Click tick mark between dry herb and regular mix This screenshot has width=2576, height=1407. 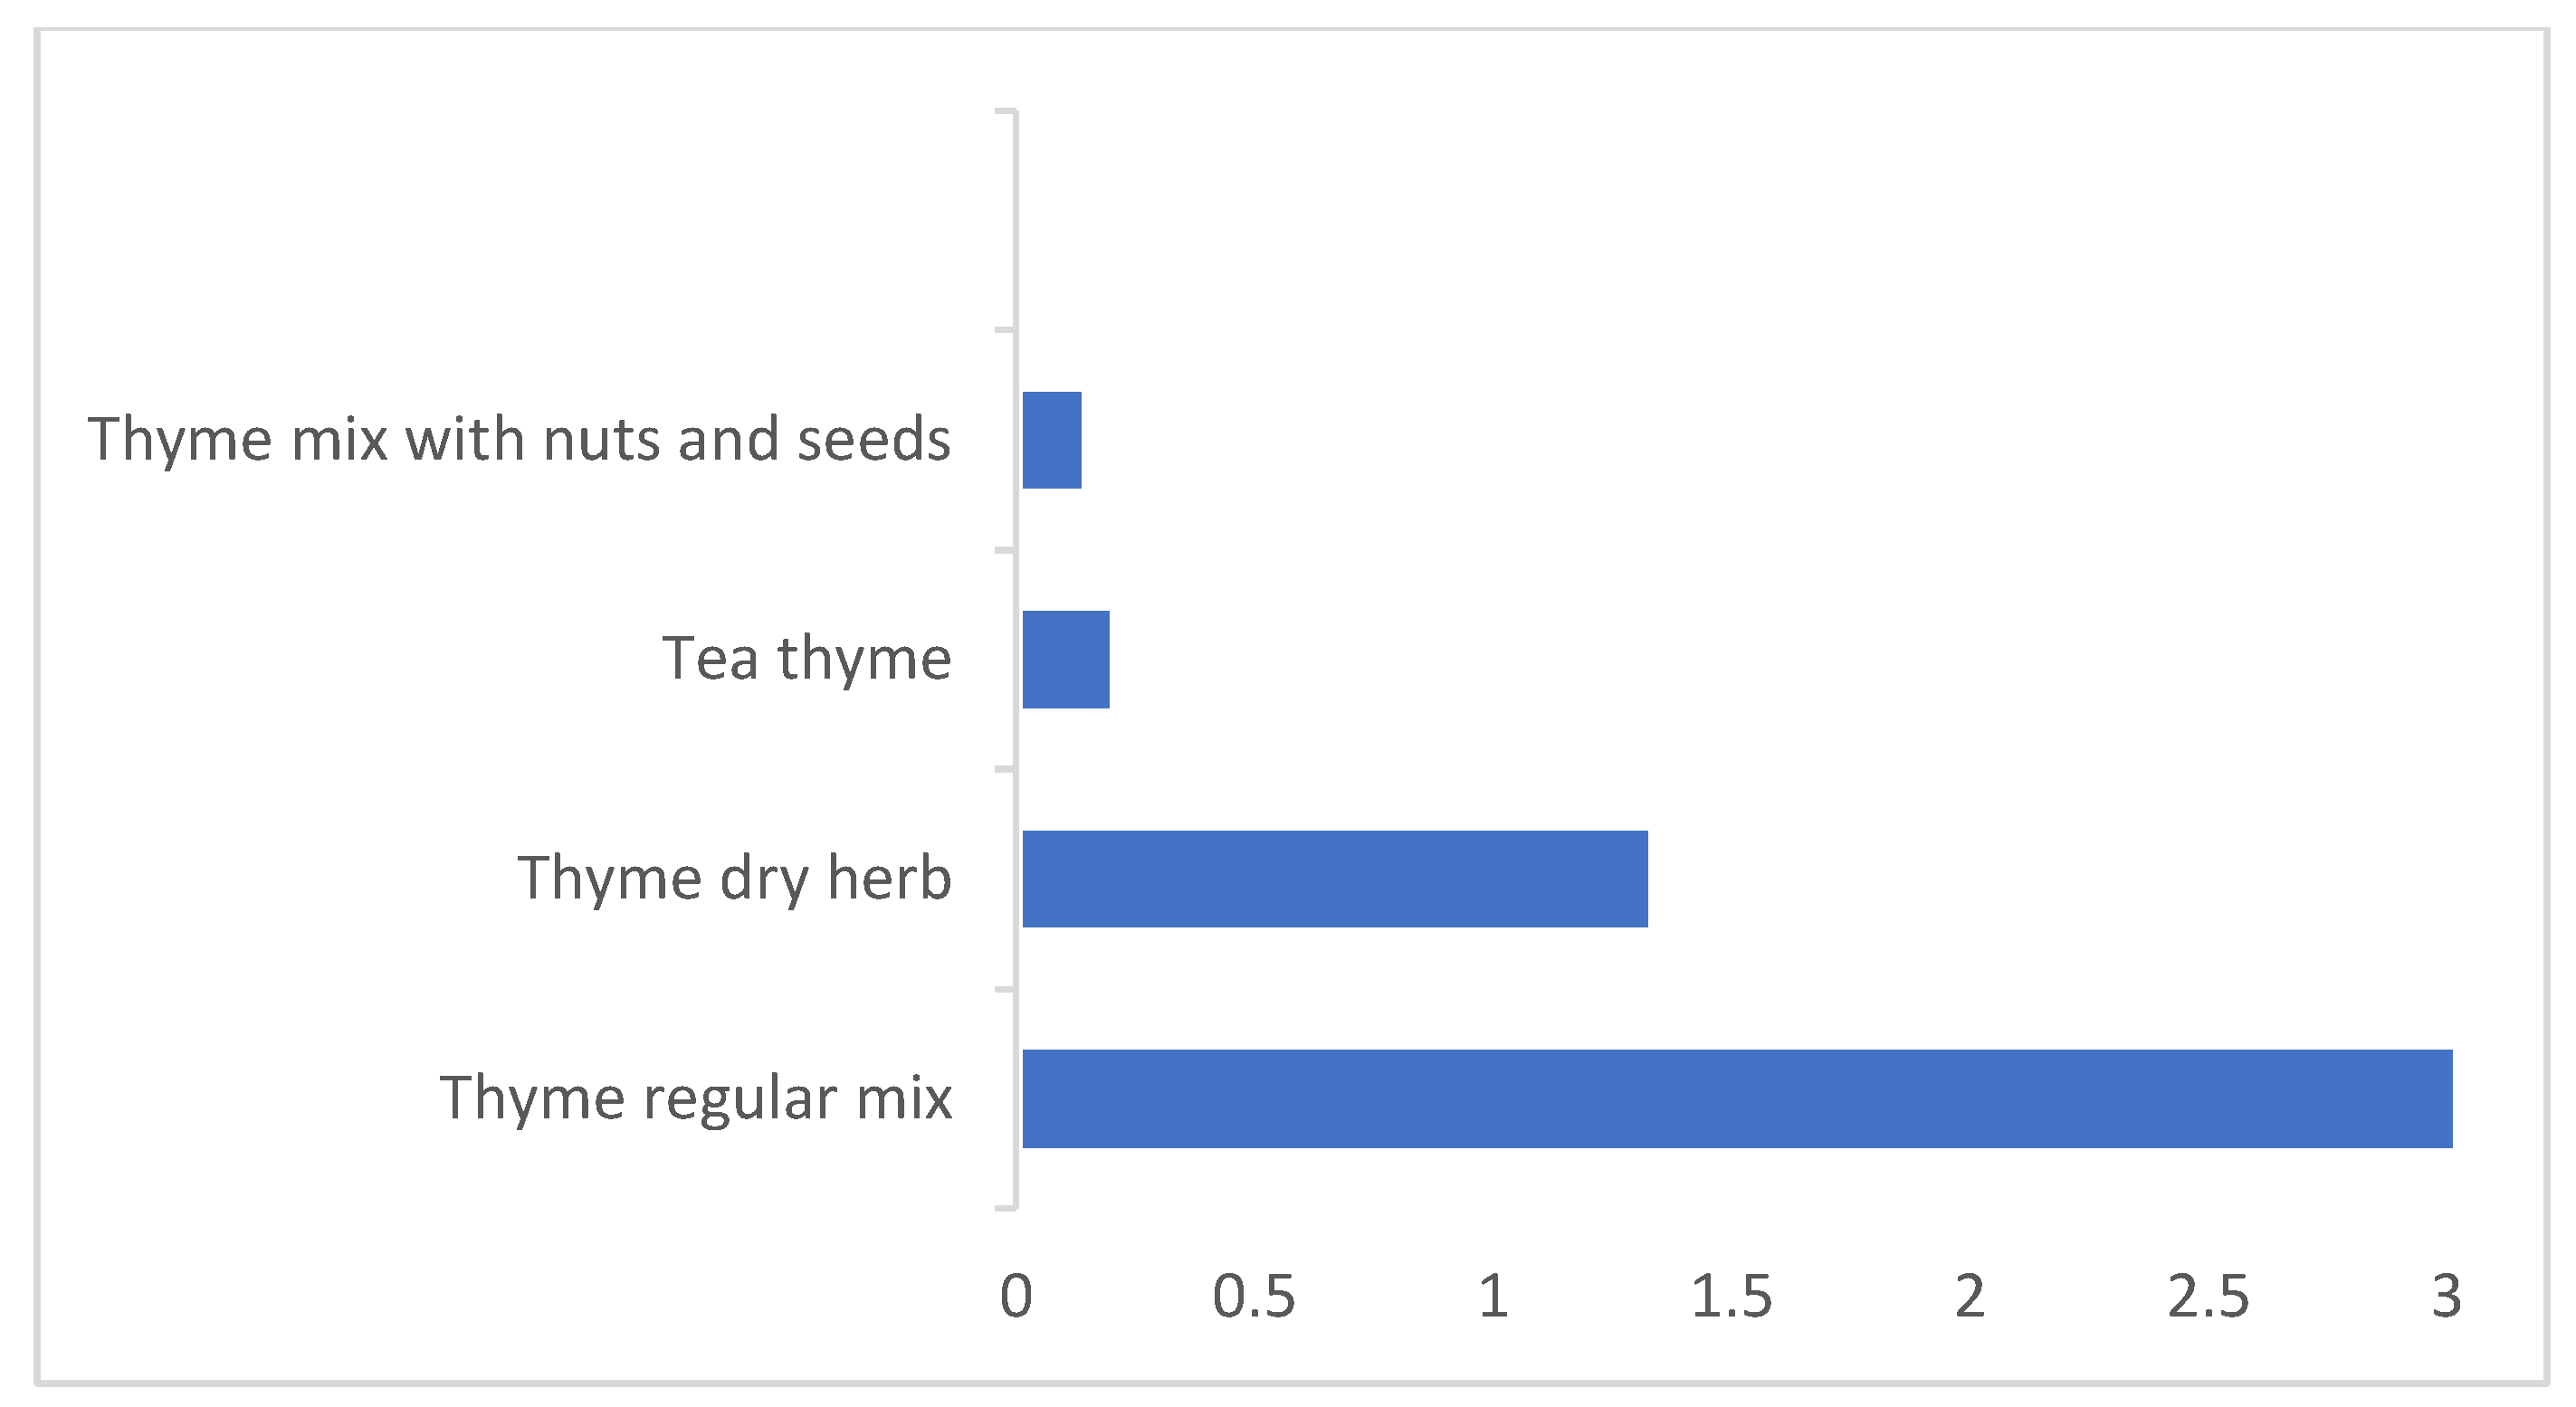point(1004,989)
